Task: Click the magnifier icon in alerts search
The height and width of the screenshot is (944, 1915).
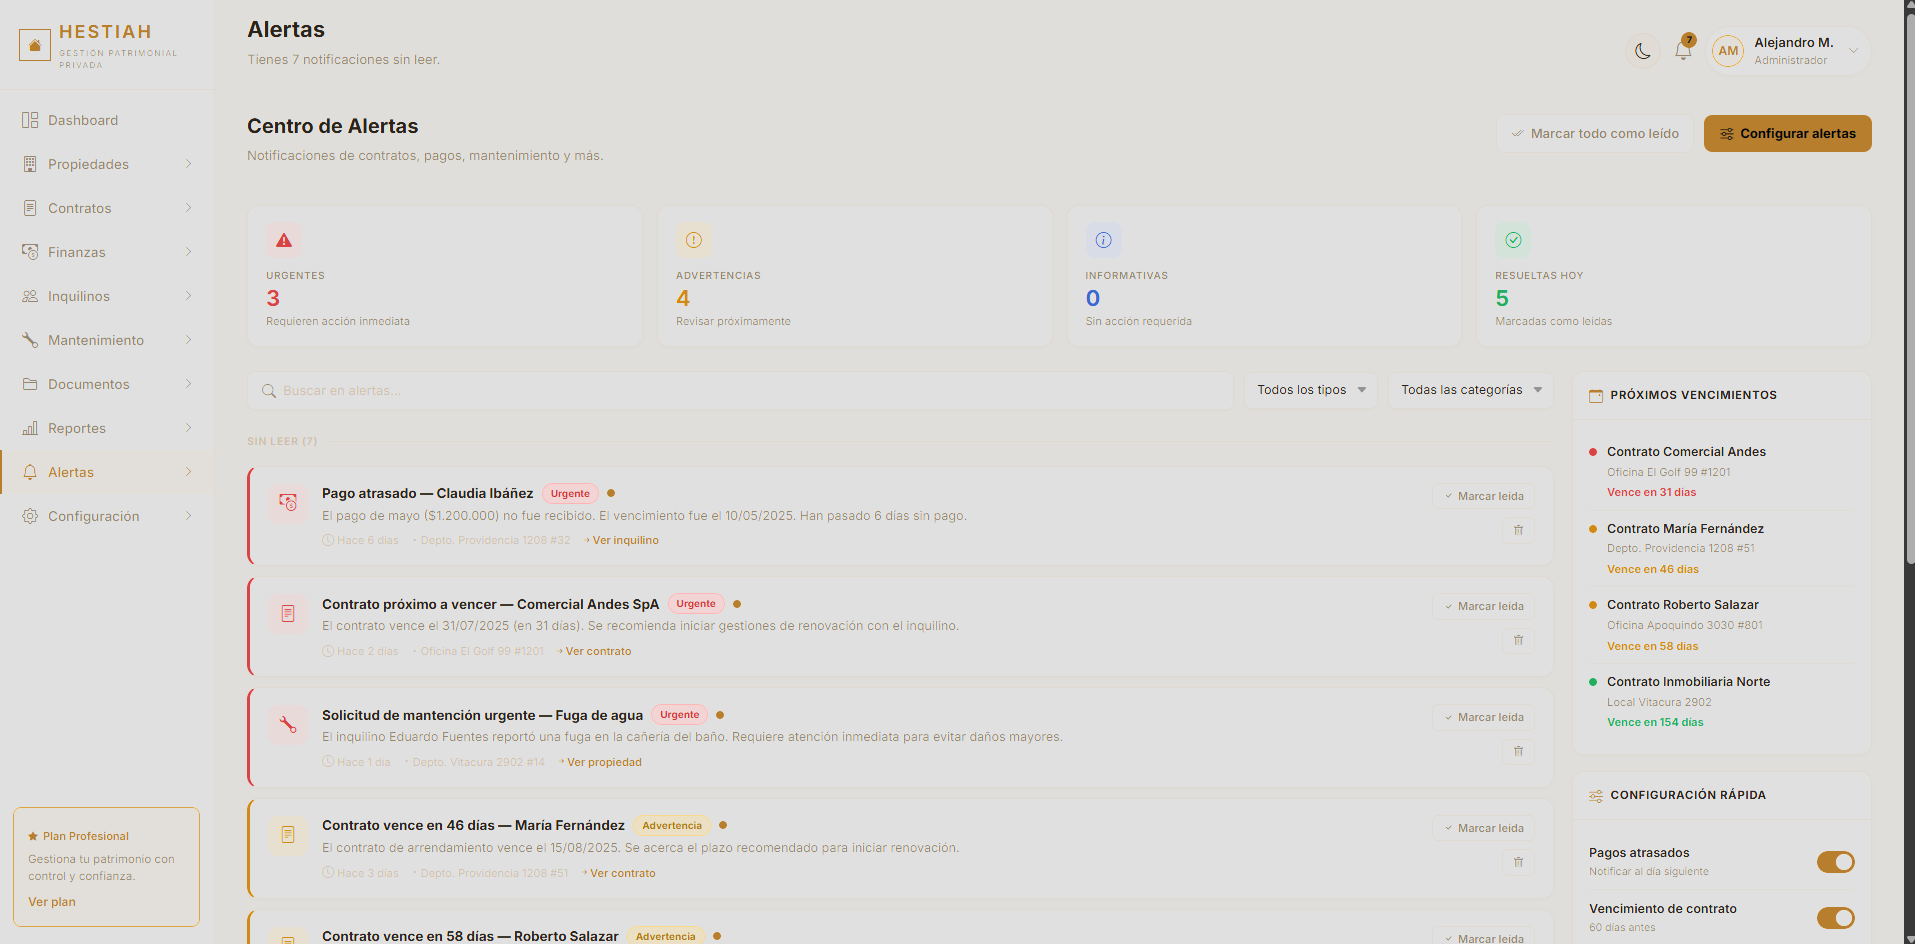Action: tap(269, 391)
